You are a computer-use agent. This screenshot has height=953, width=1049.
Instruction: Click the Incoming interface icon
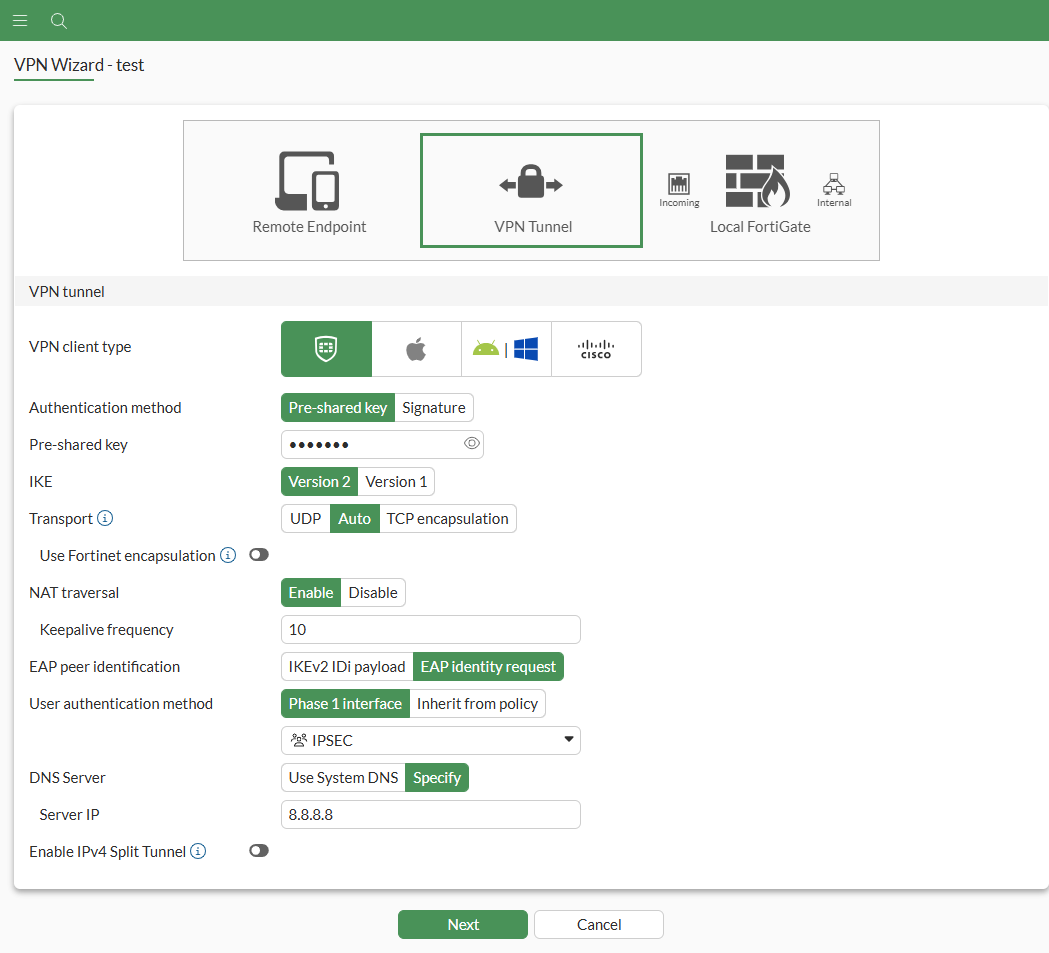(x=679, y=185)
